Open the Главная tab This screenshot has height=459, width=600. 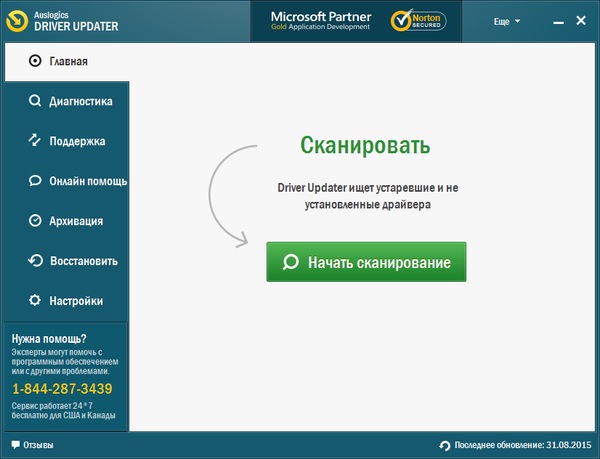[x=67, y=62]
